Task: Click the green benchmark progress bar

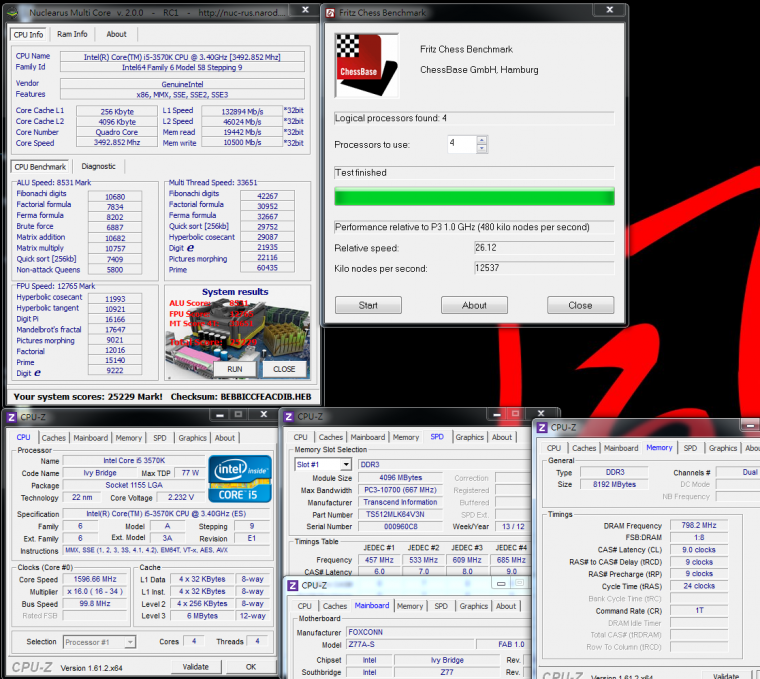Action: tap(474, 198)
